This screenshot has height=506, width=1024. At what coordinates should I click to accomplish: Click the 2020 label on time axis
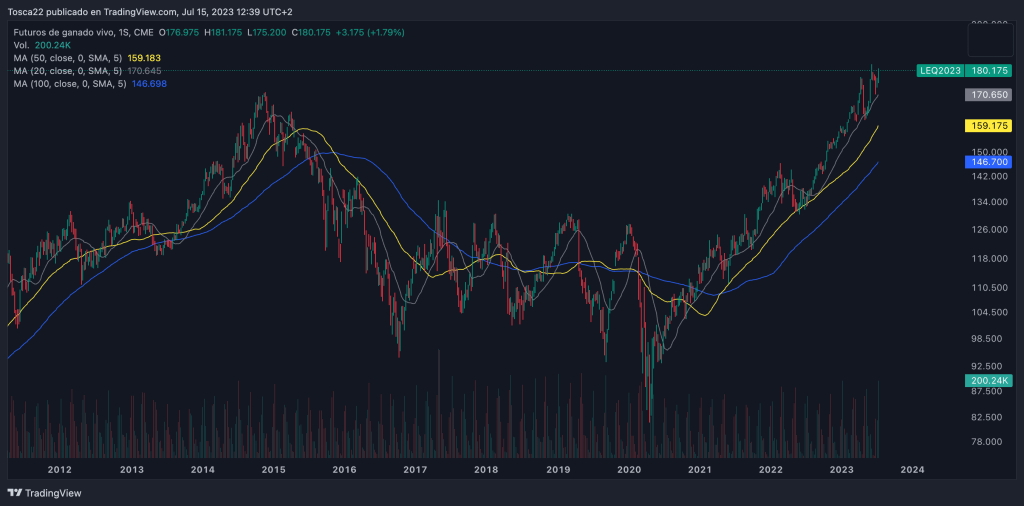pos(629,469)
